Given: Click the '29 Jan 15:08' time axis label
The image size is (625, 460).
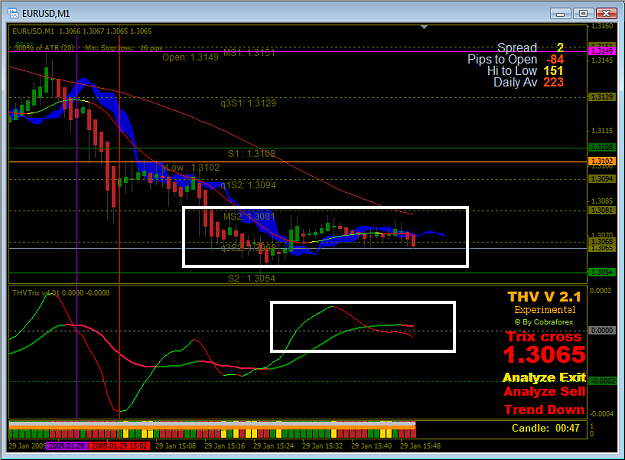Looking at the screenshot, I should point(176,446).
